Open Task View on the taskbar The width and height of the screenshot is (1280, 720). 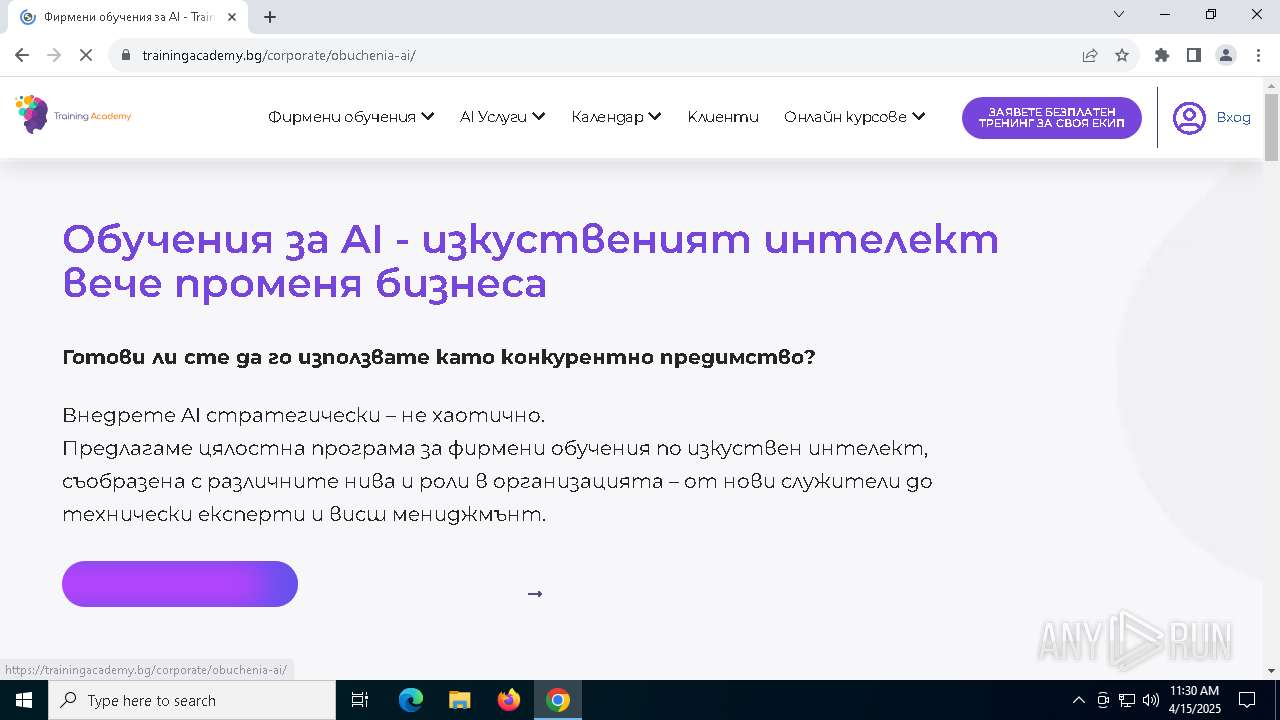360,700
